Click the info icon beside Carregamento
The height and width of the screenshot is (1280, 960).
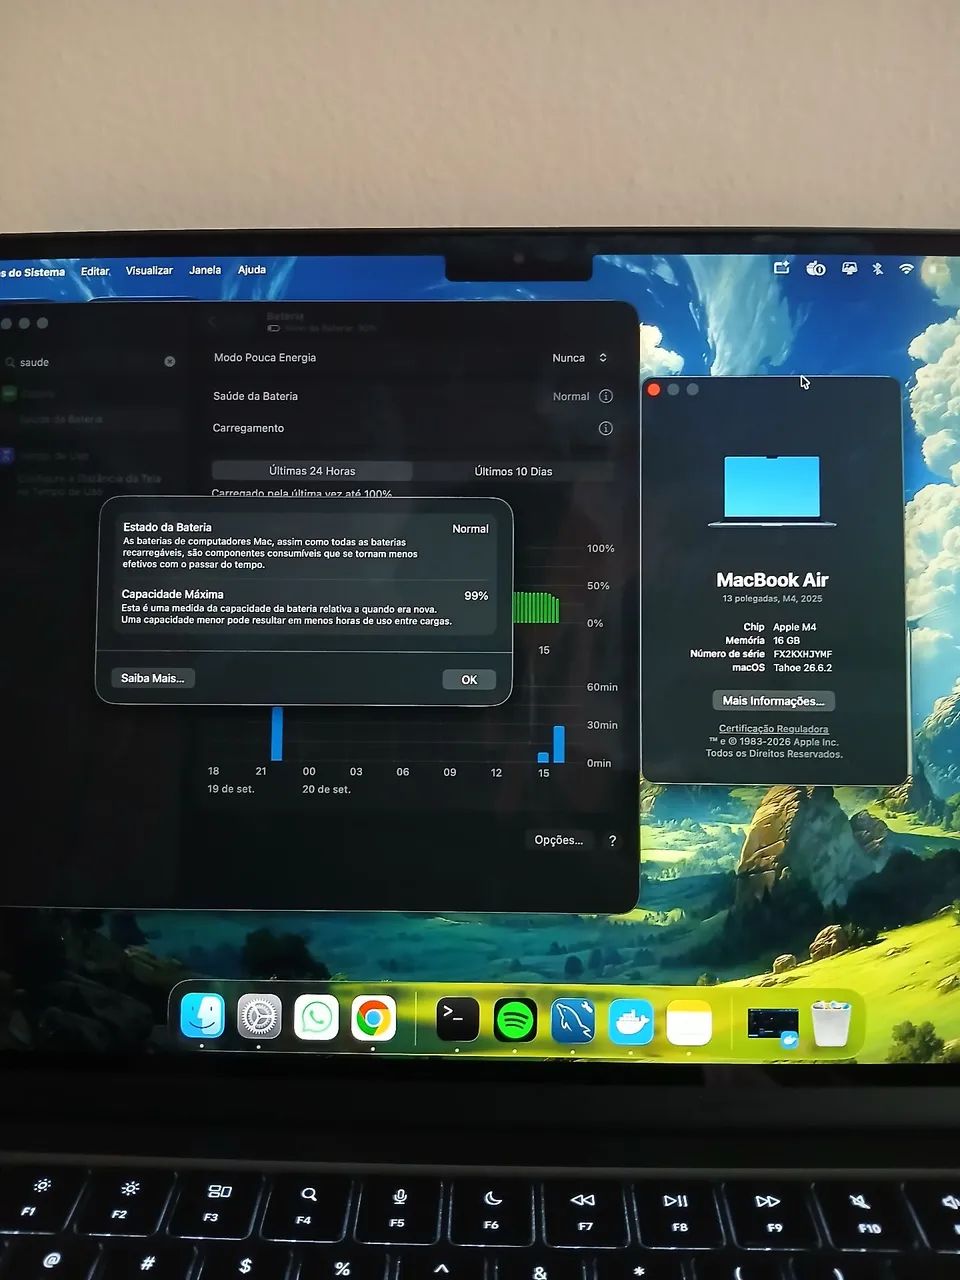pyautogui.click(x=605, y=428)
